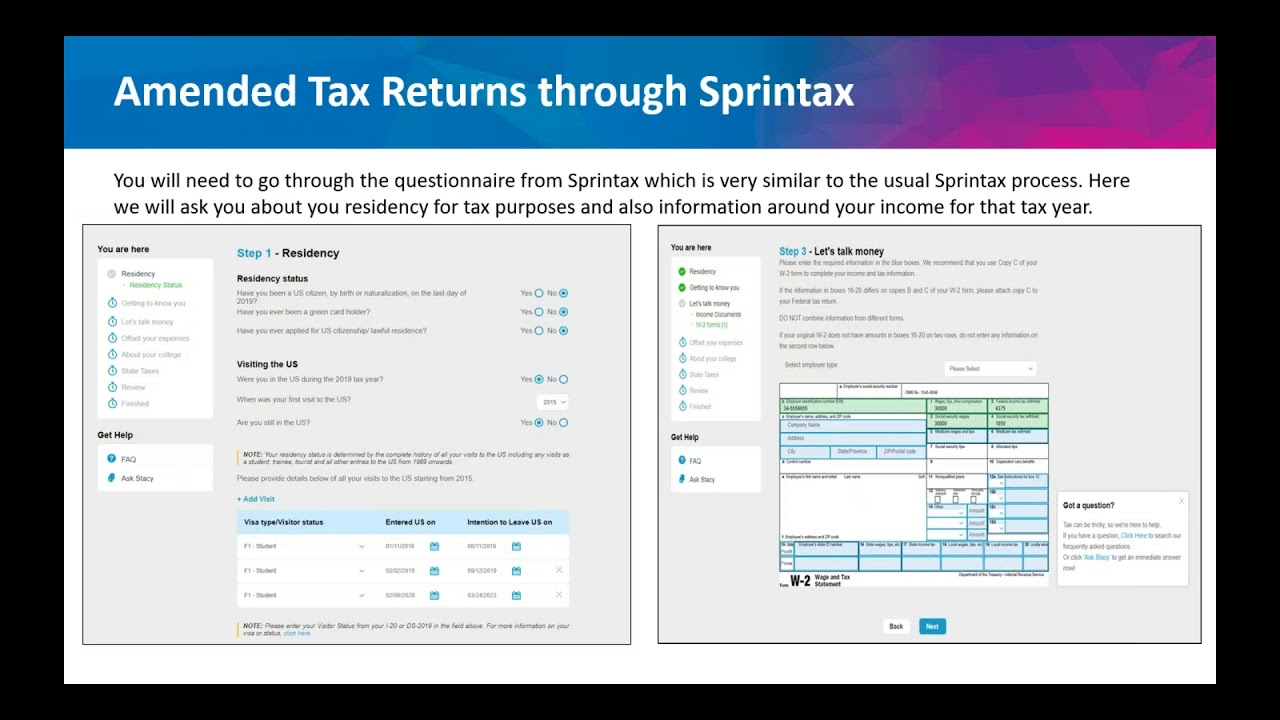This screenshot has width=1280, height=720.
Task: Select Yes for applied for US citizenship question
Action: click(539, 330)
